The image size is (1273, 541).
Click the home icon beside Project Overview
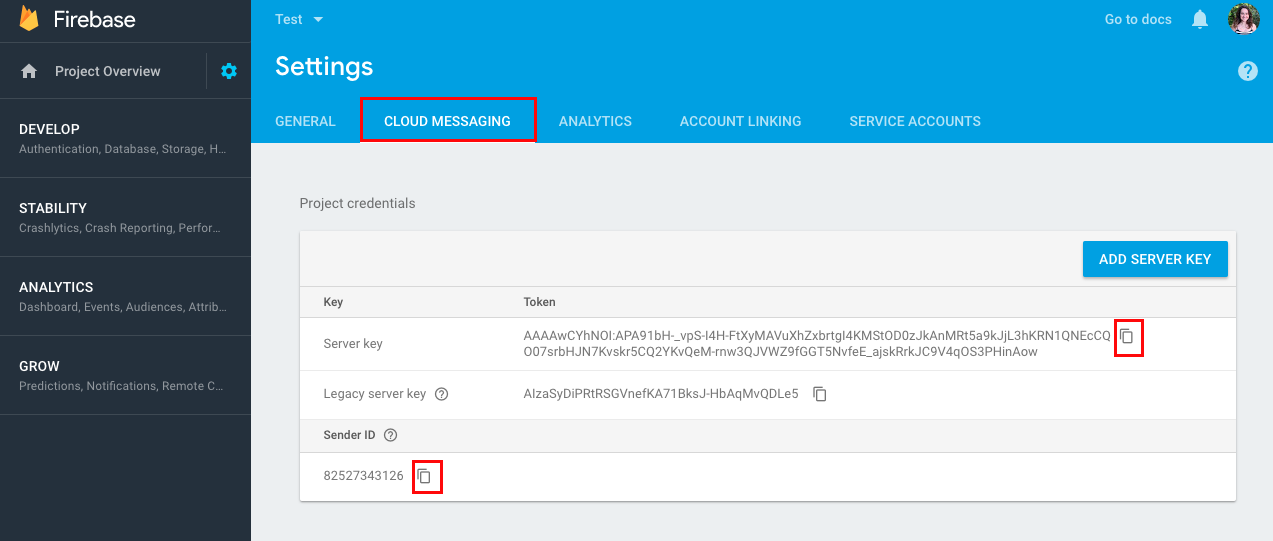tap(29, 71)
